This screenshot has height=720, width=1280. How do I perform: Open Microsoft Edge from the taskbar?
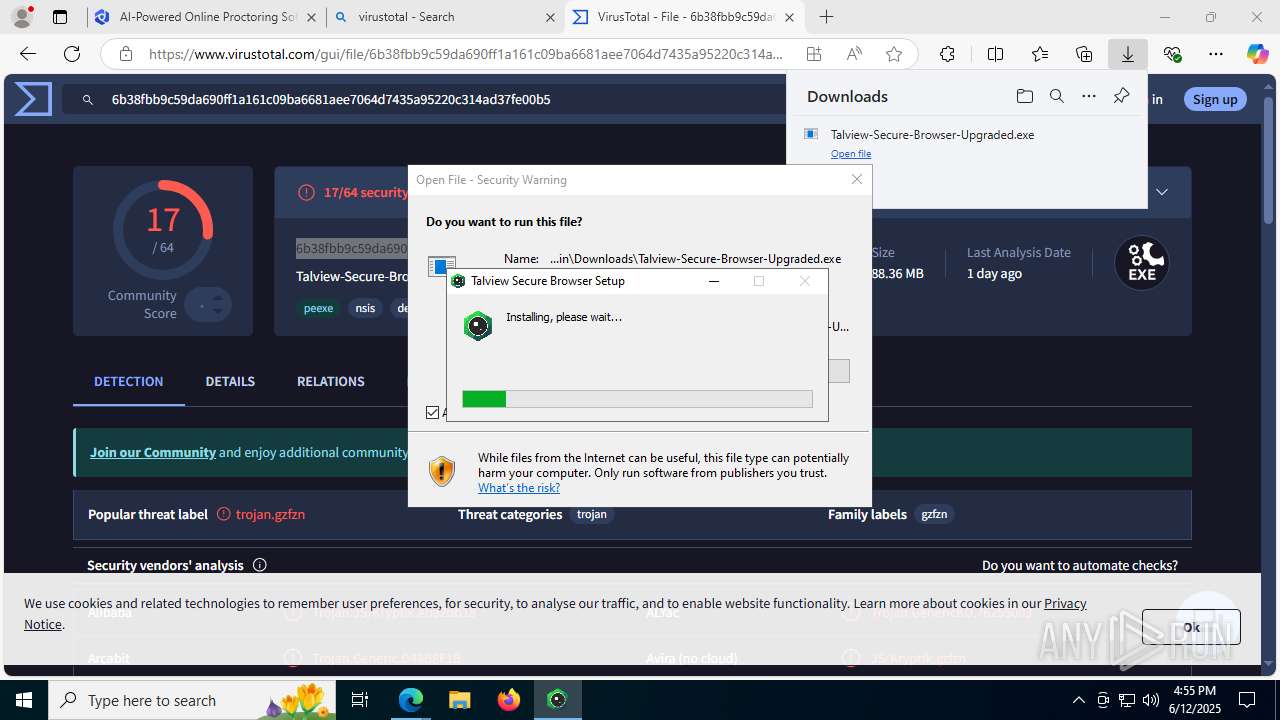click(411, 700)
